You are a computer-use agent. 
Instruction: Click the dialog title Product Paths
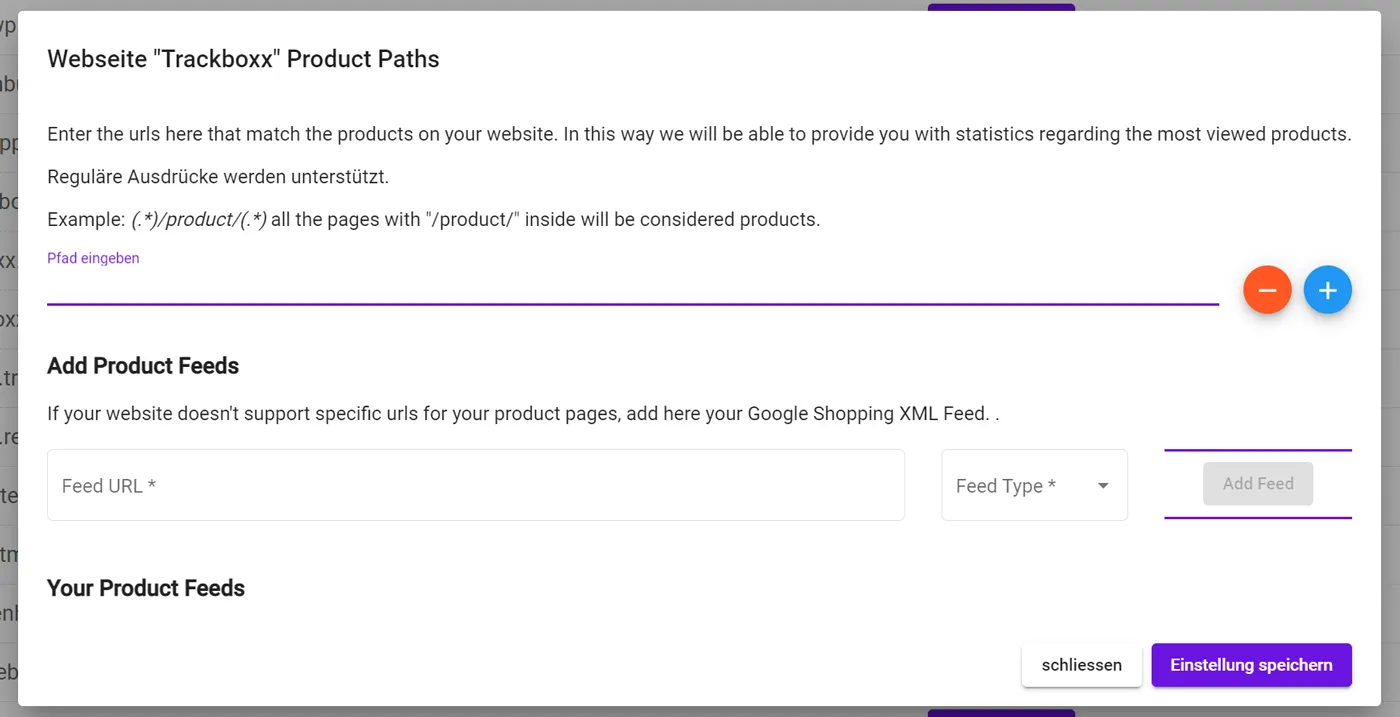pos(243,59)
